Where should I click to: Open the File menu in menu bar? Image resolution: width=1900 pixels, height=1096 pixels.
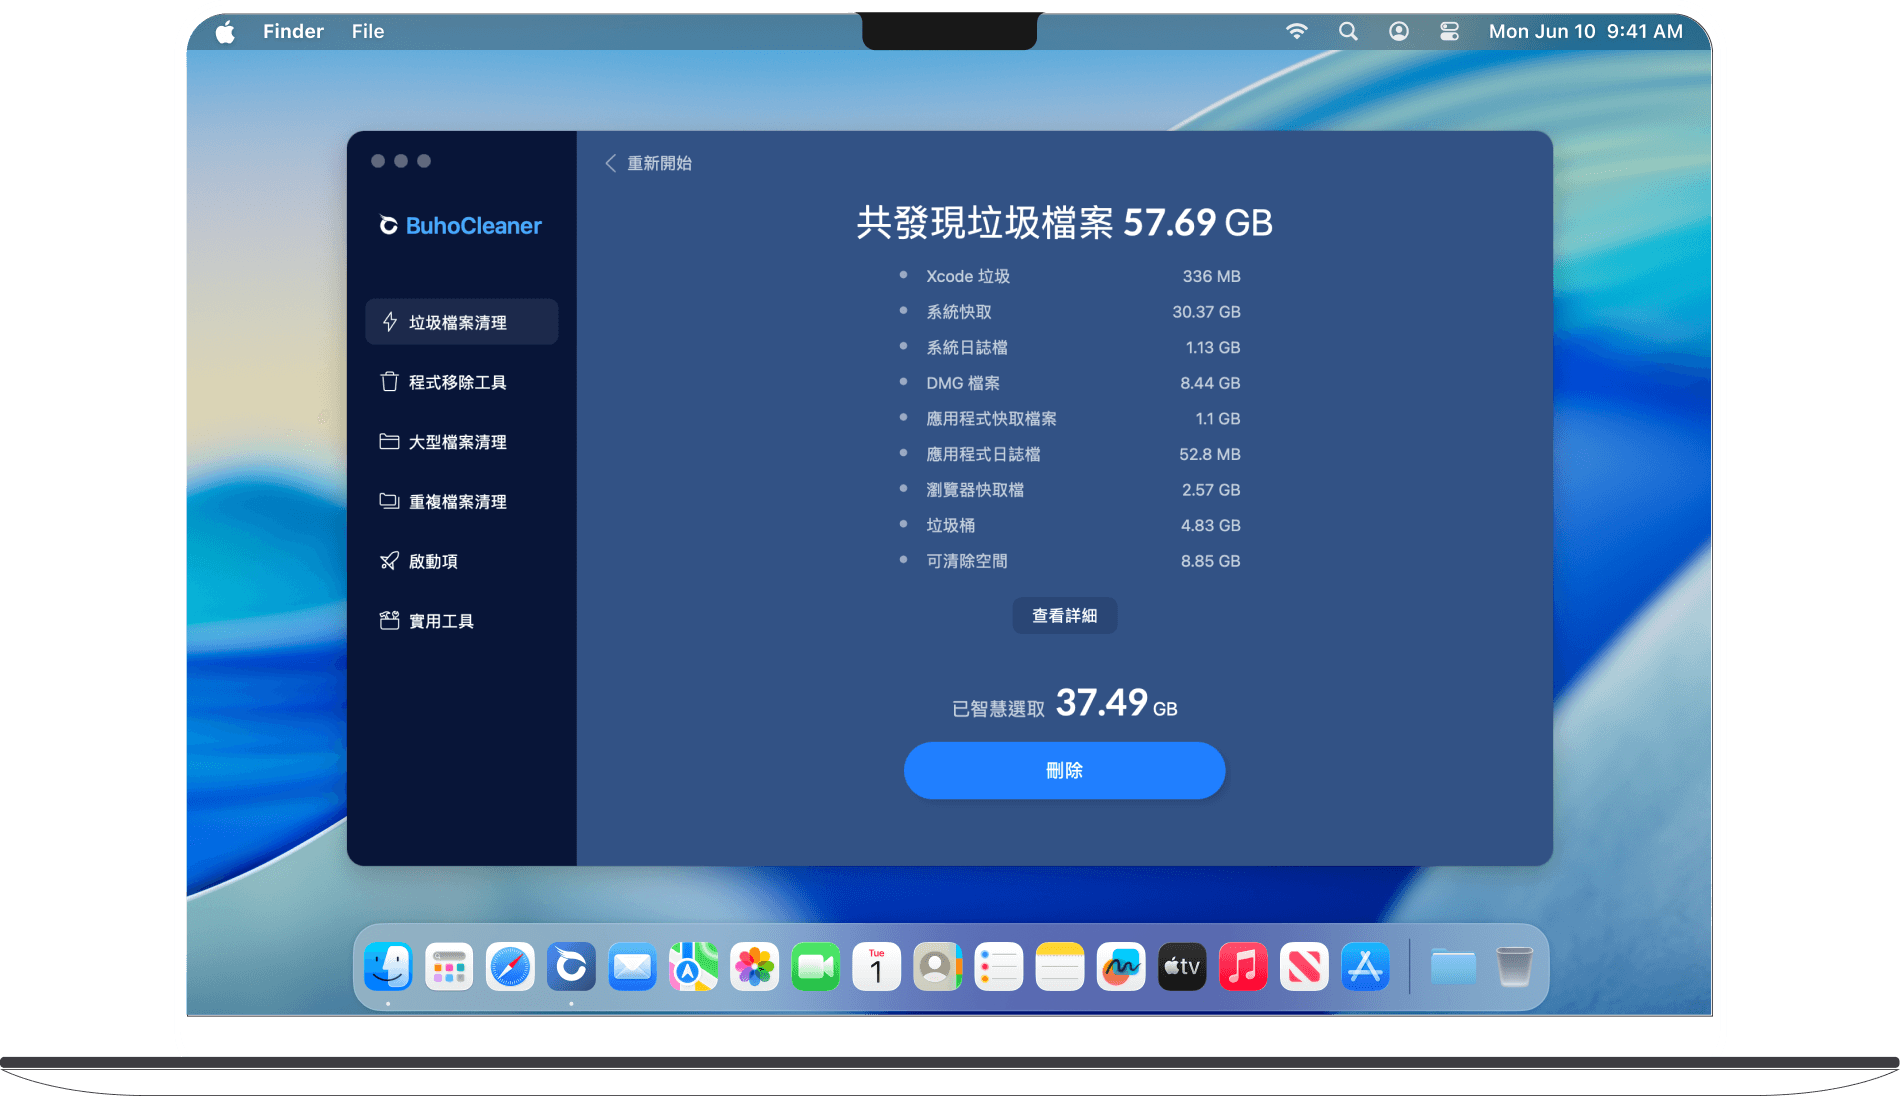pyautogui.click(x=367, y=31)
